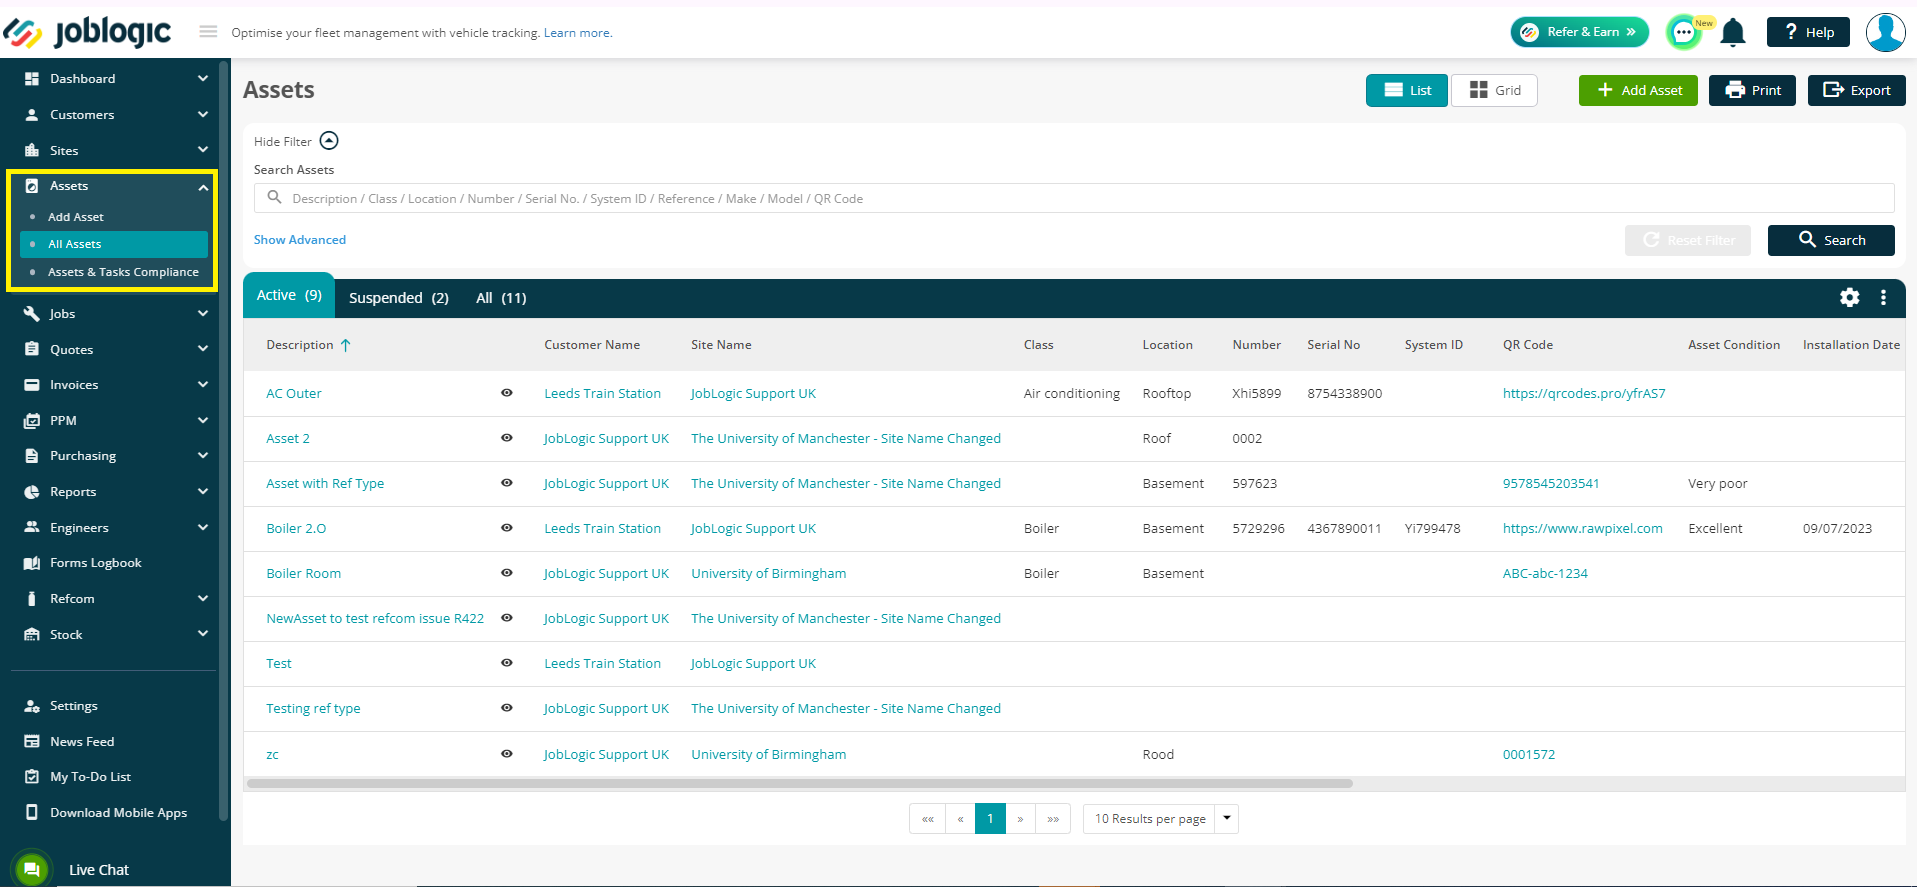The width and height of the screenshot is (1917, 887).
Task: Click the green Add Asset button
Action: click(1638, 90)
